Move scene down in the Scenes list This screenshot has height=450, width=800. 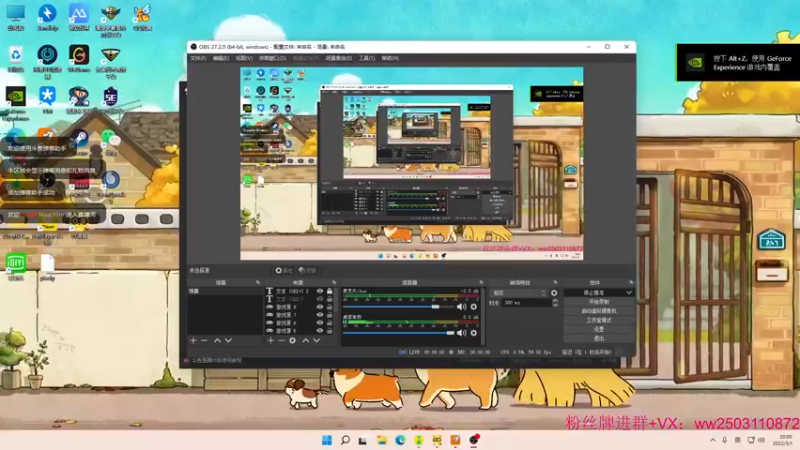click(229, 340)
